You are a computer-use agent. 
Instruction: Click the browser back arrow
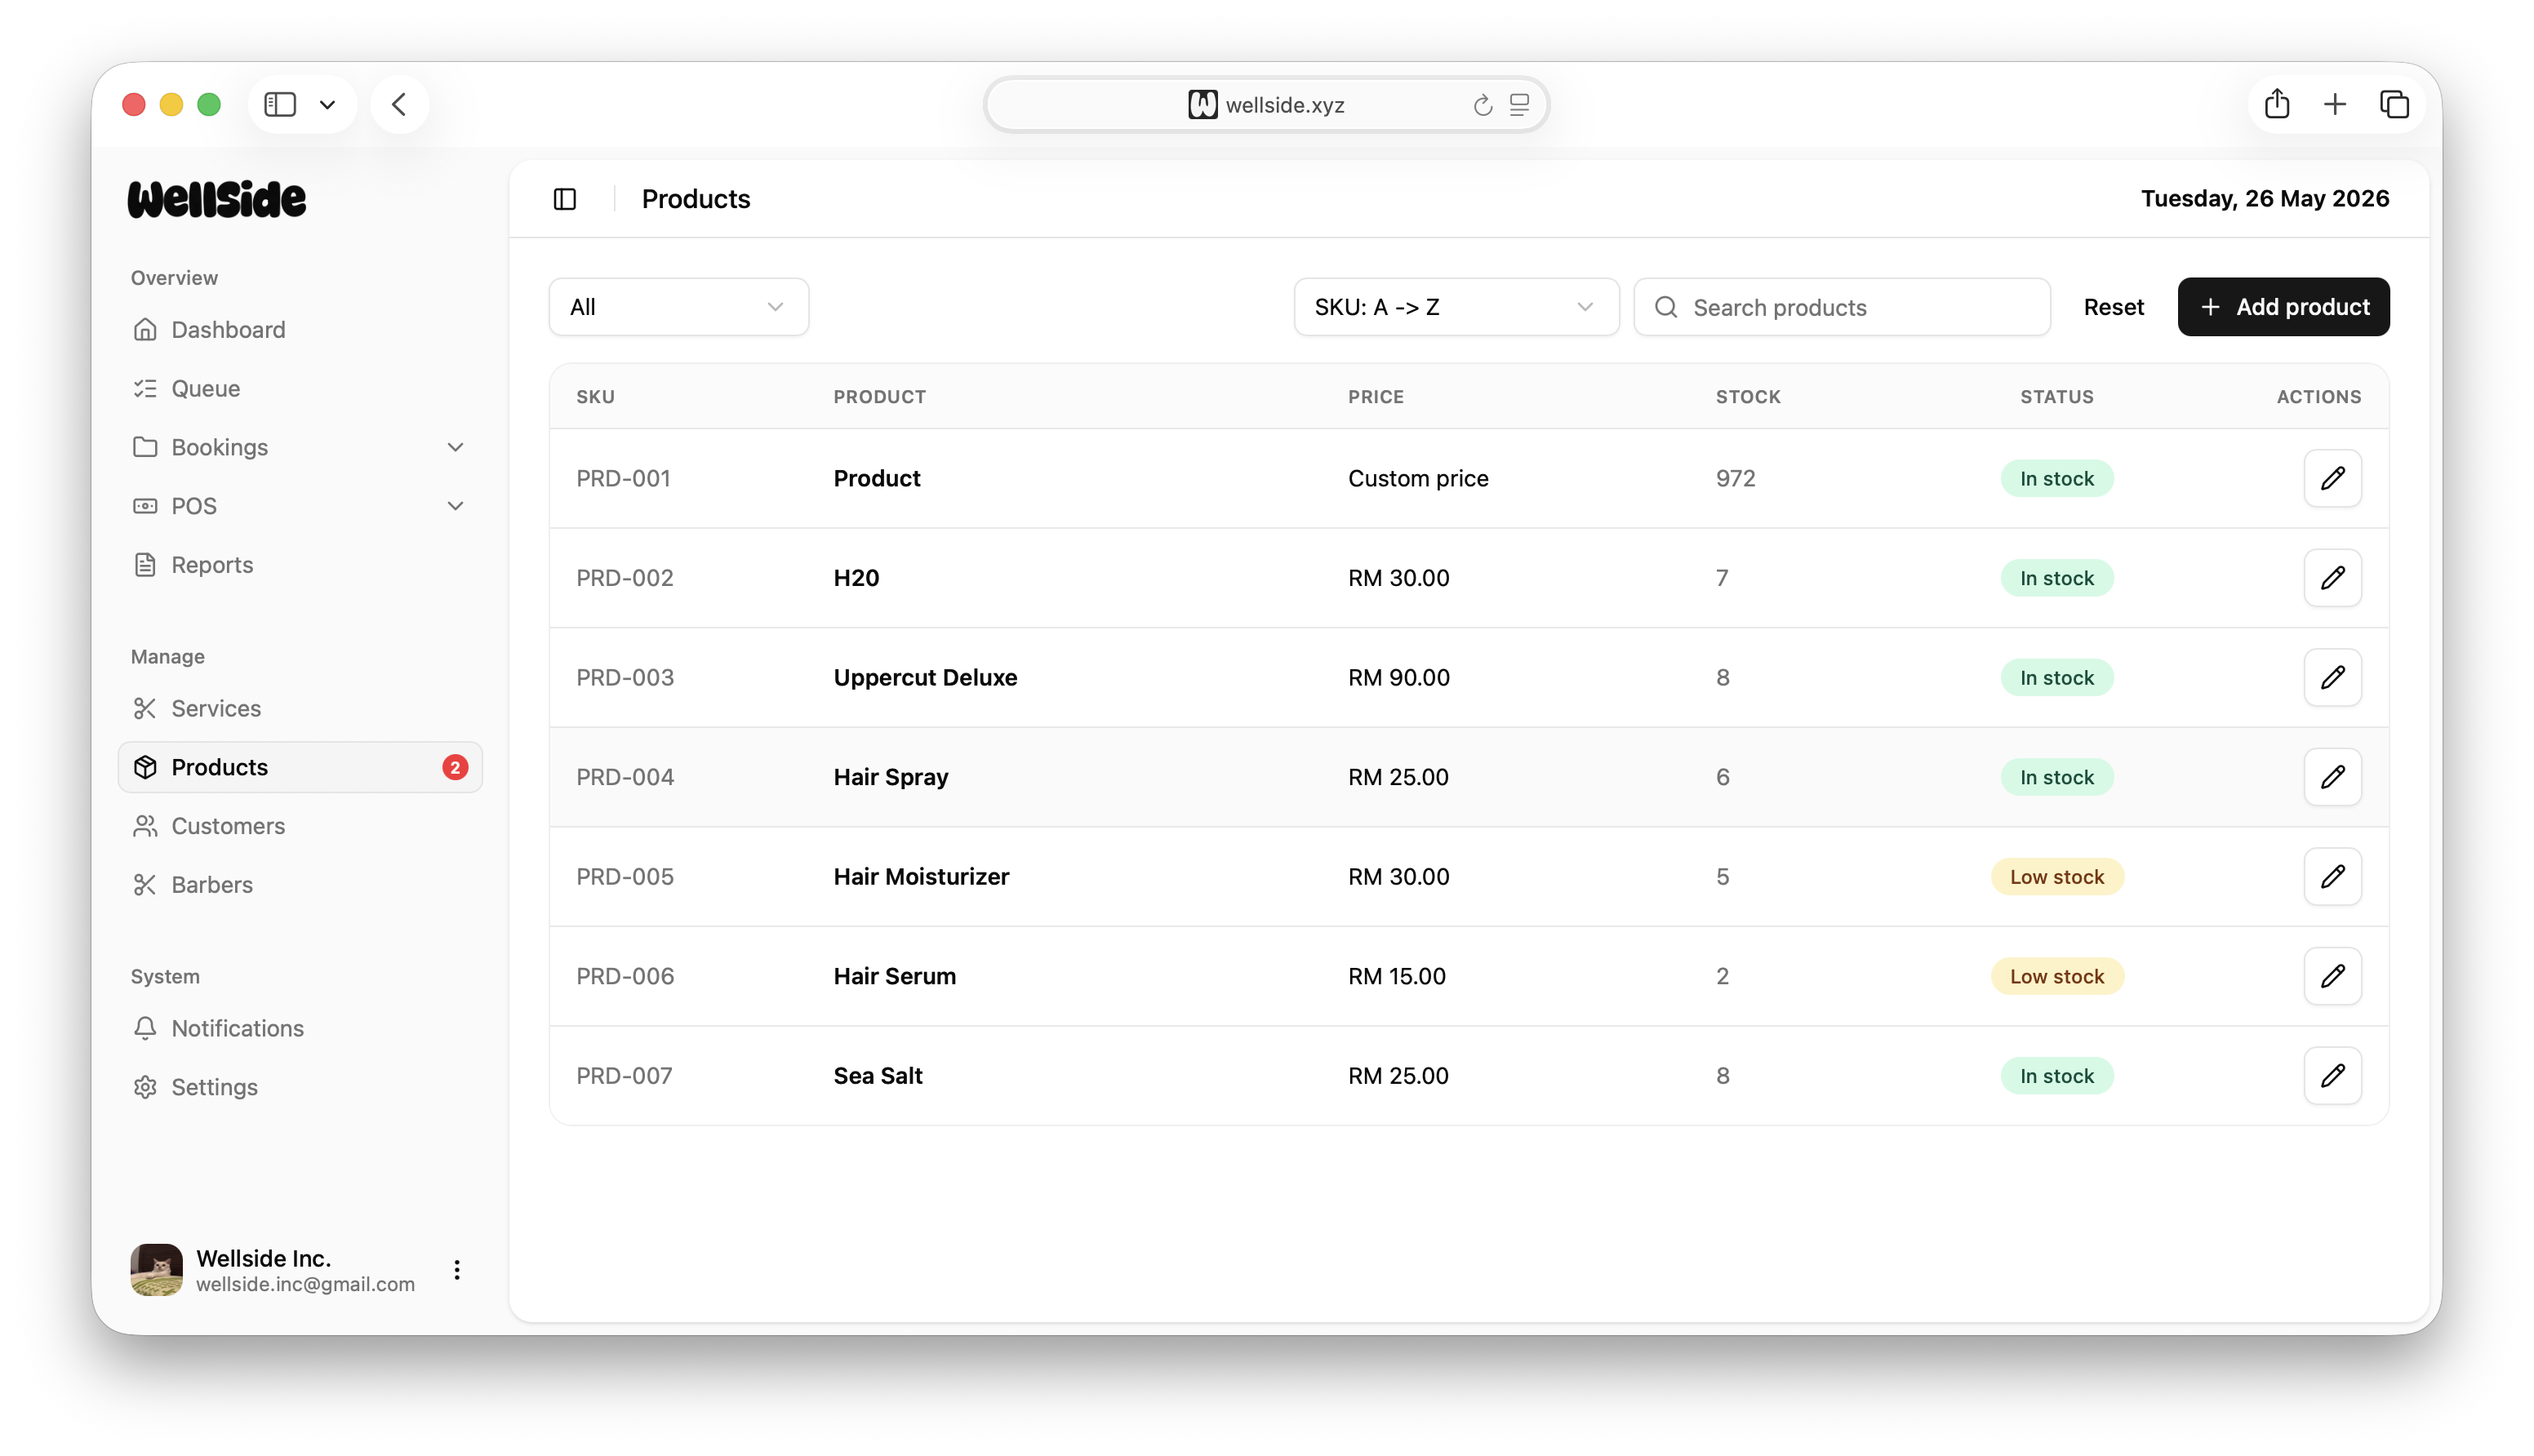[x=399, y=104]
